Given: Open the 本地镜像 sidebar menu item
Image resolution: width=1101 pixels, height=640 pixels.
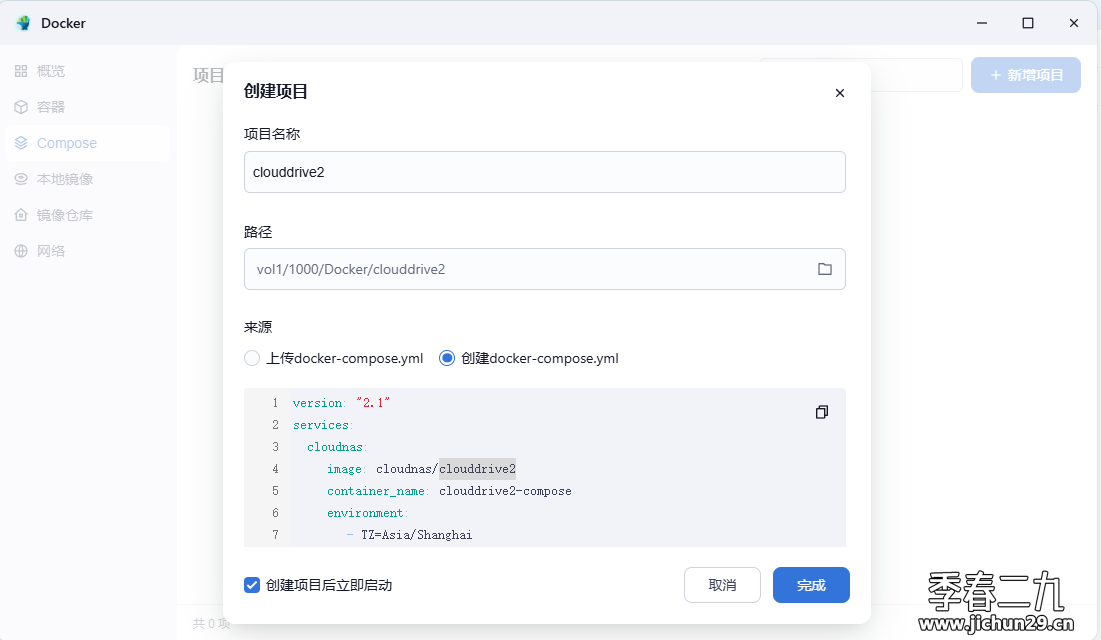Looking at the screenshot, I should pyautogui.click(x=65, y=179).
